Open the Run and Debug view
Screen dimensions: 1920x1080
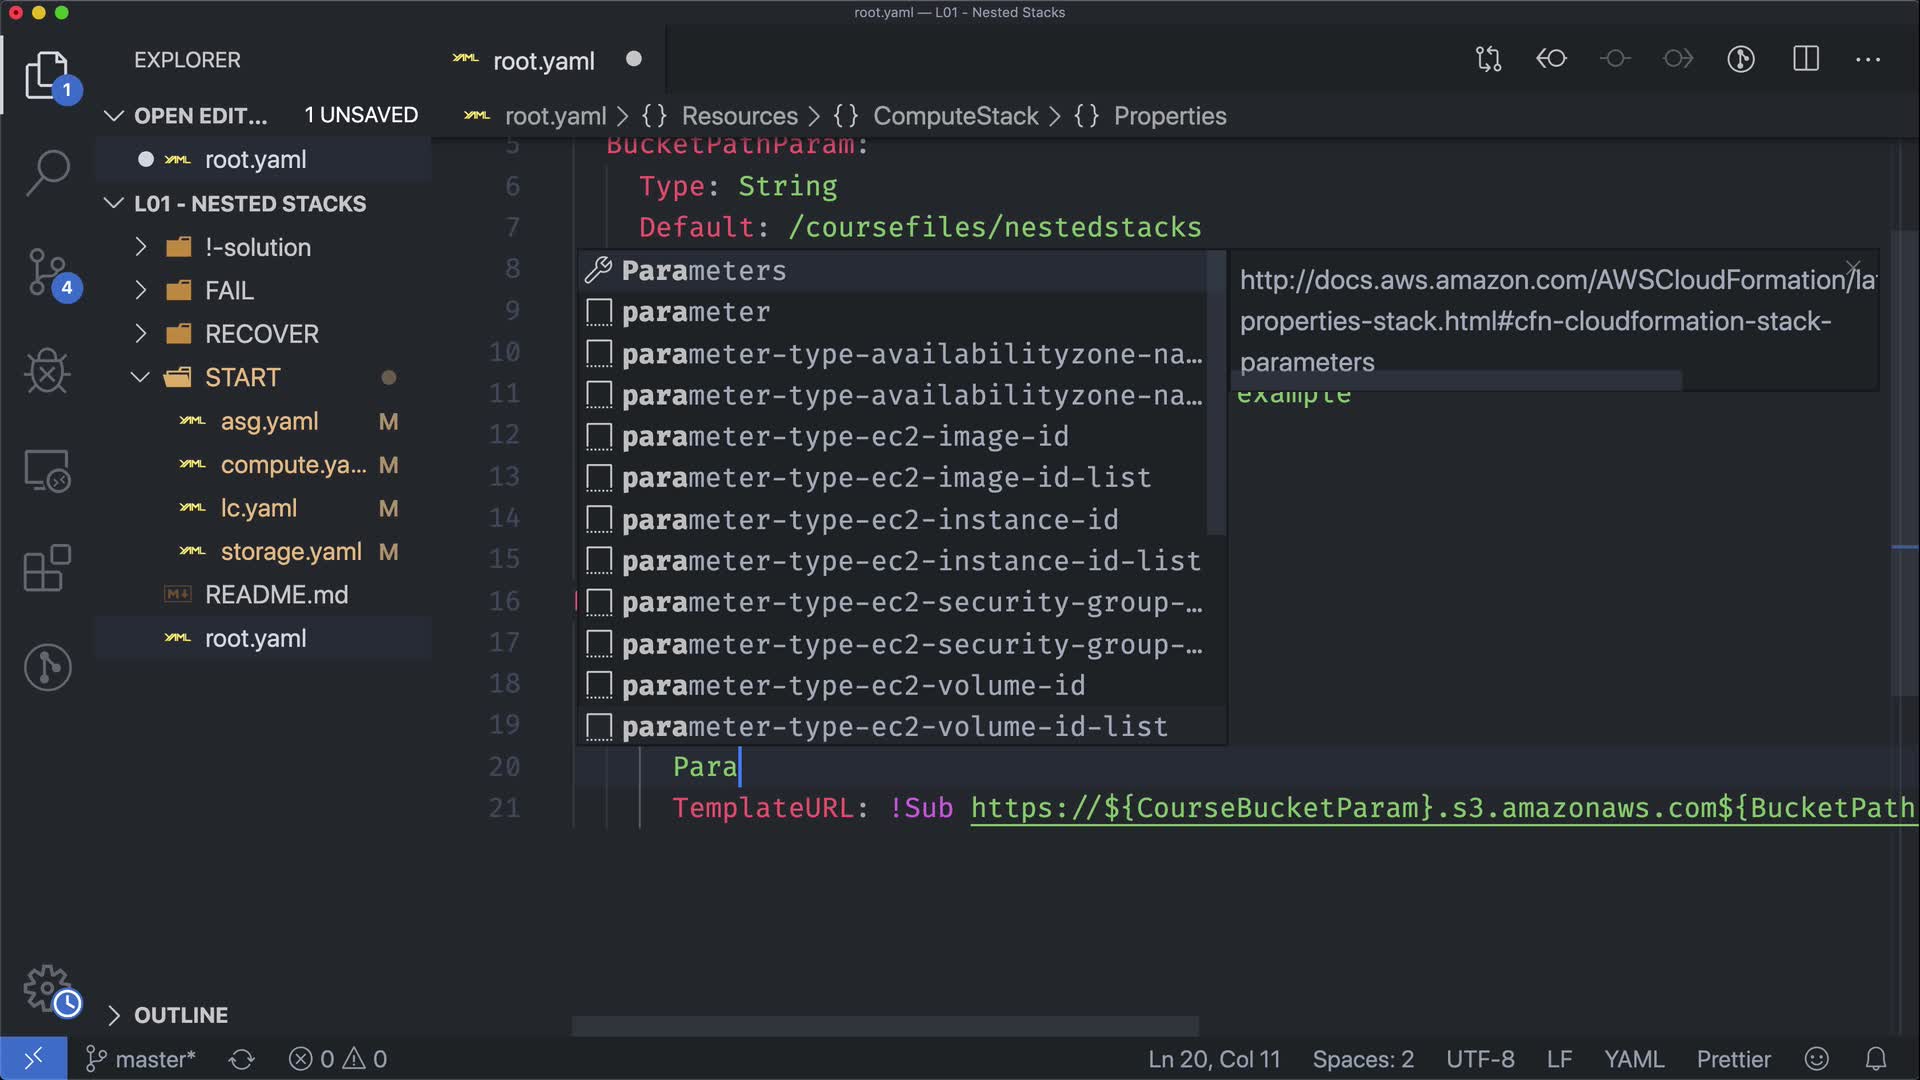tap(47, 372)
